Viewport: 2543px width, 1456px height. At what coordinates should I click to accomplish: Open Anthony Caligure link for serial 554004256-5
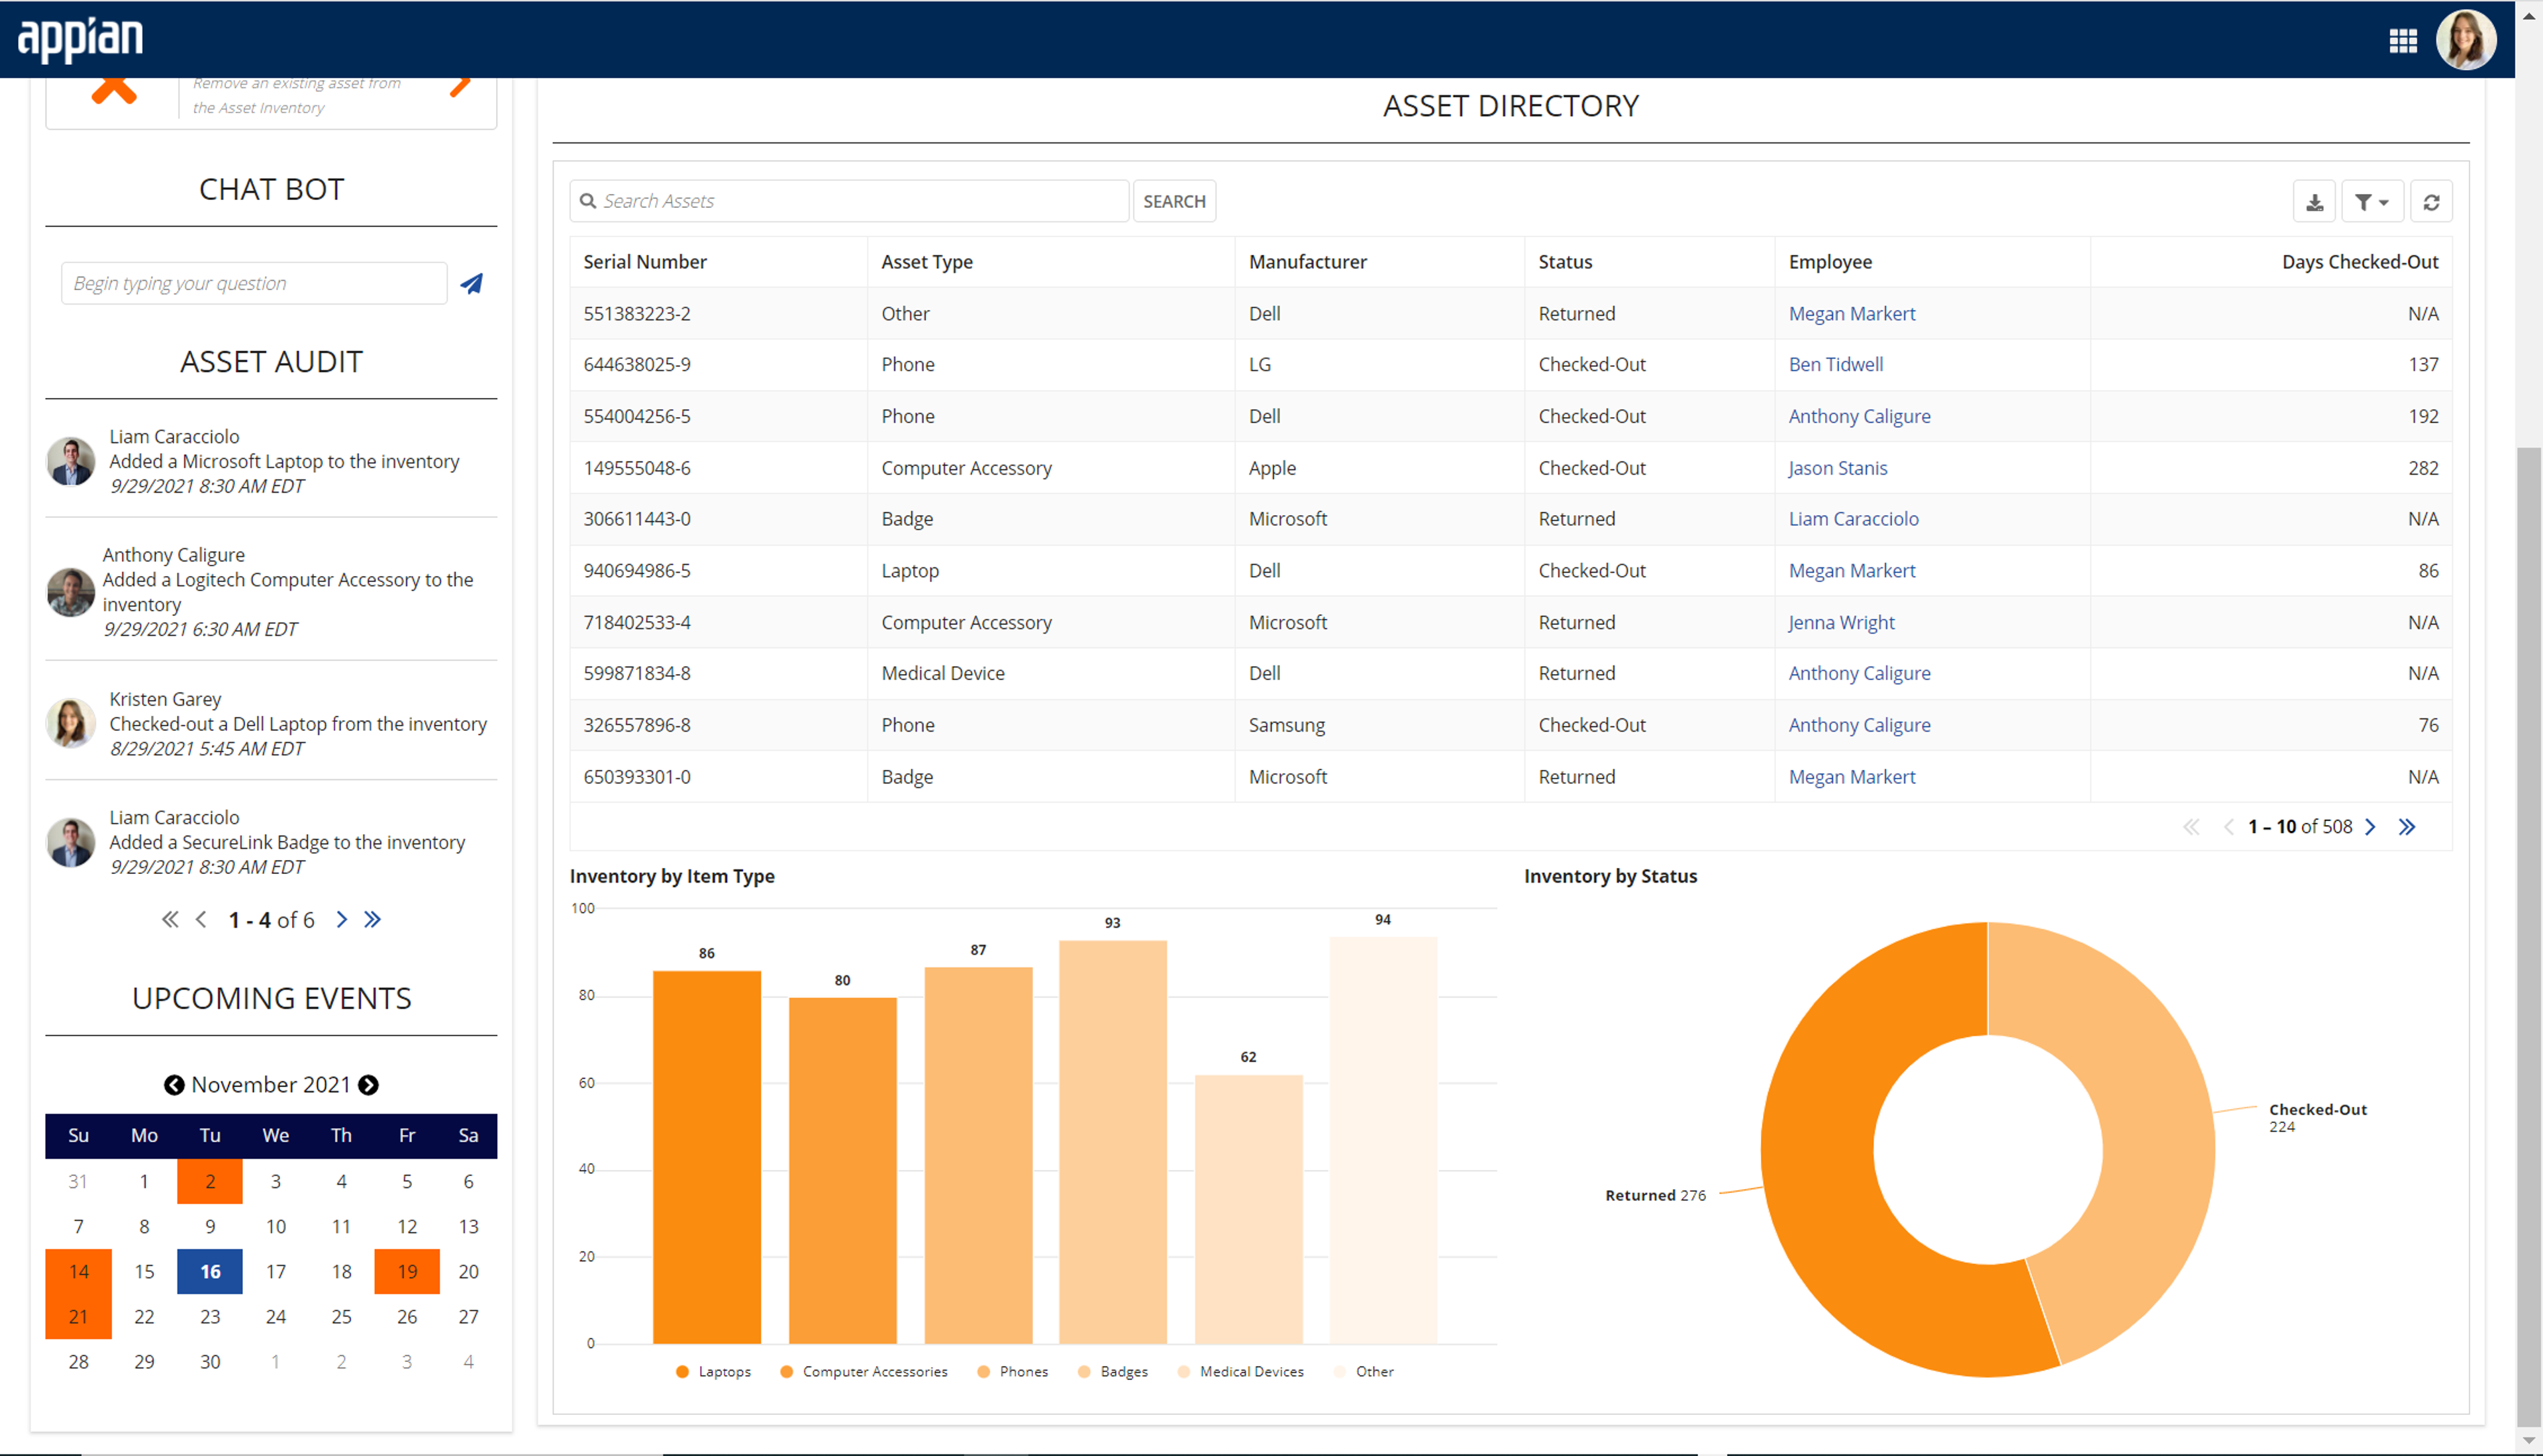tap(1859, 417)
